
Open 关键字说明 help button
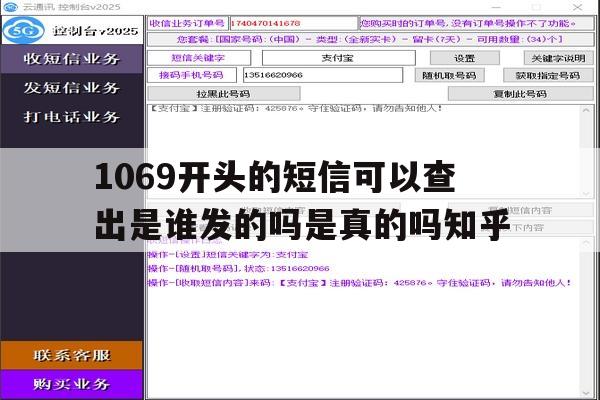[x=559, y=58]
